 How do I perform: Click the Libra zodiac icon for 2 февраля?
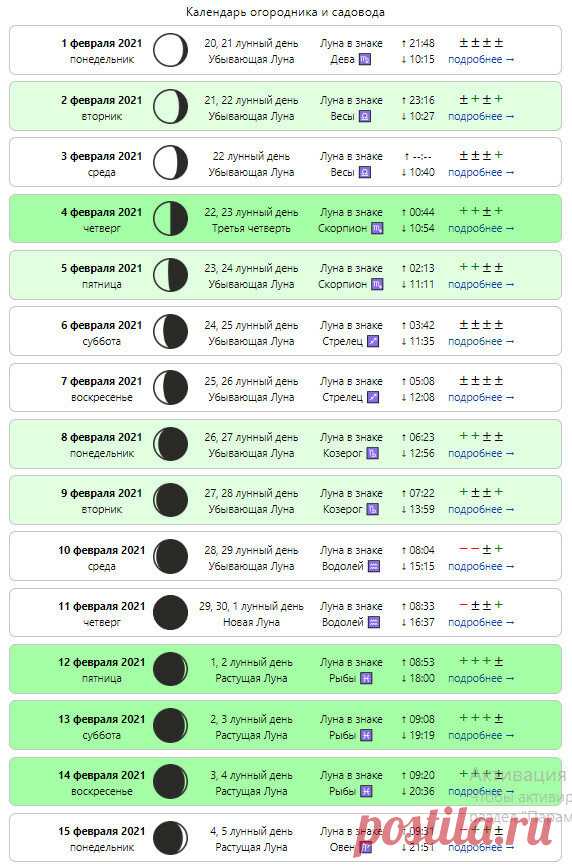365,117
